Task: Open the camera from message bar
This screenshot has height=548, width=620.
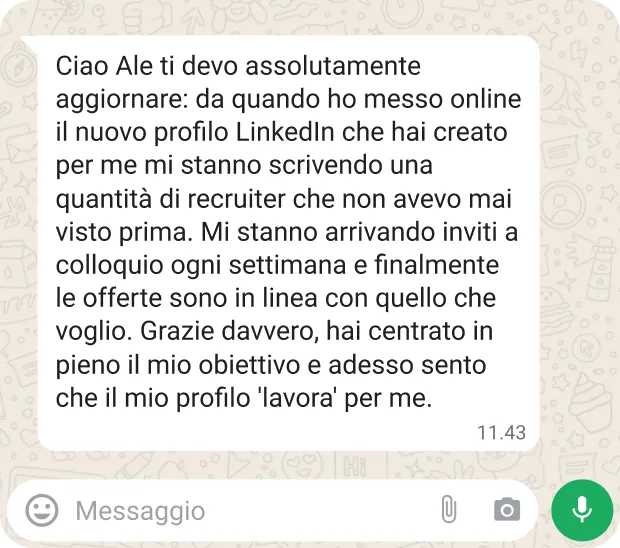Action: coord(507,510)
